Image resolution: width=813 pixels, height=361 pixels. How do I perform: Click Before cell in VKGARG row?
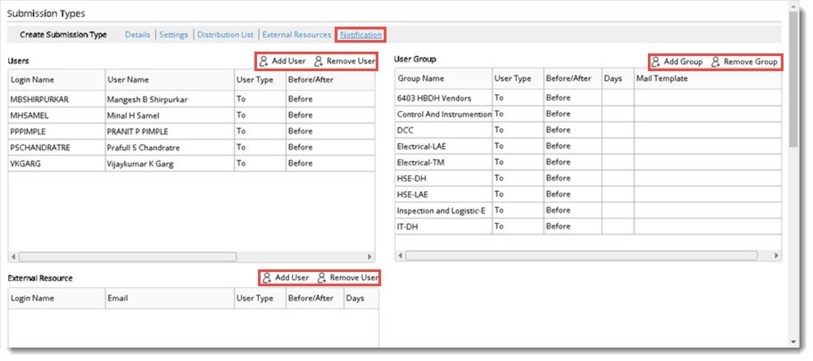(330, 163)
